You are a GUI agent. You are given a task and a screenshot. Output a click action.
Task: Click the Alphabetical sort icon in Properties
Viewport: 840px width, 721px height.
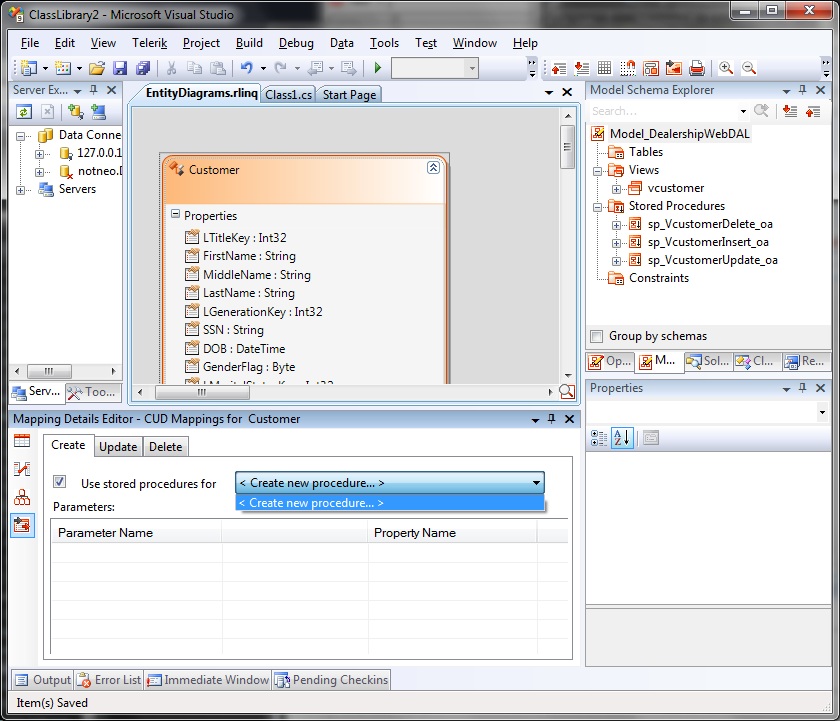click(622, 438)
